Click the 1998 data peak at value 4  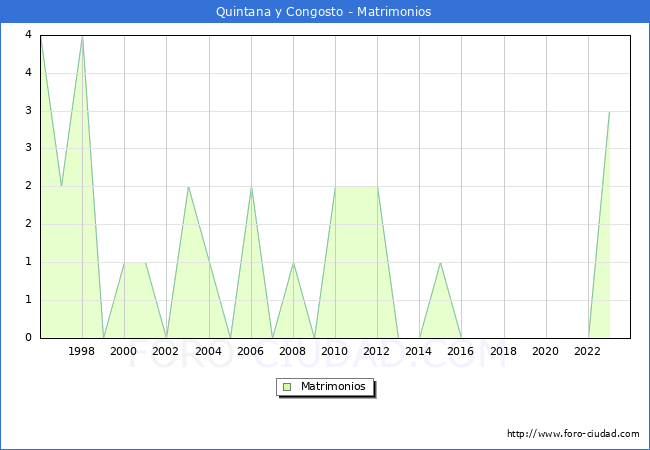tap(82, 37)
